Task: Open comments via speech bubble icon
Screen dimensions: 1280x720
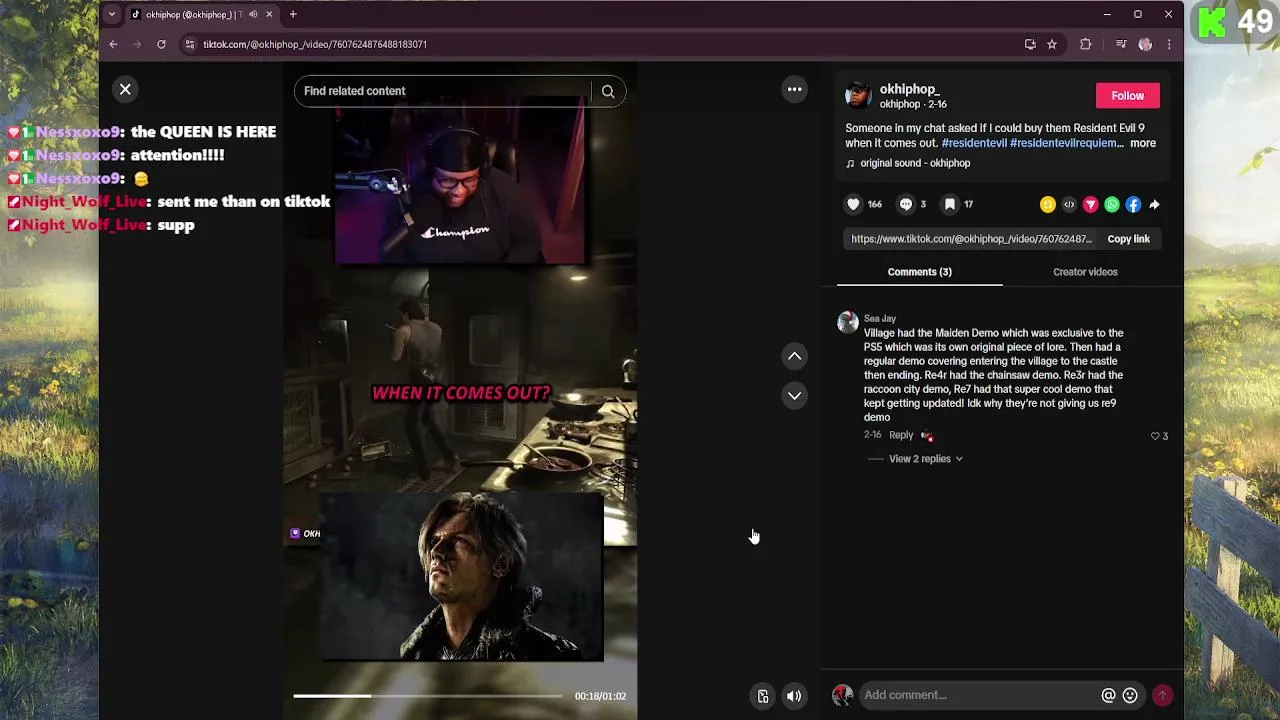Action: coord(906,204)
